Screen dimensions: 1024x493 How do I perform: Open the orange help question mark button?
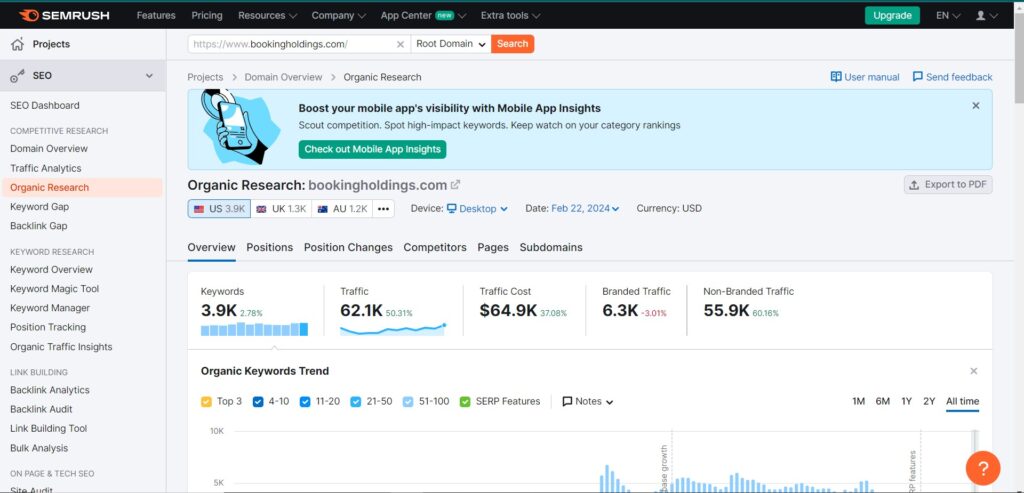tap(983, 468)
